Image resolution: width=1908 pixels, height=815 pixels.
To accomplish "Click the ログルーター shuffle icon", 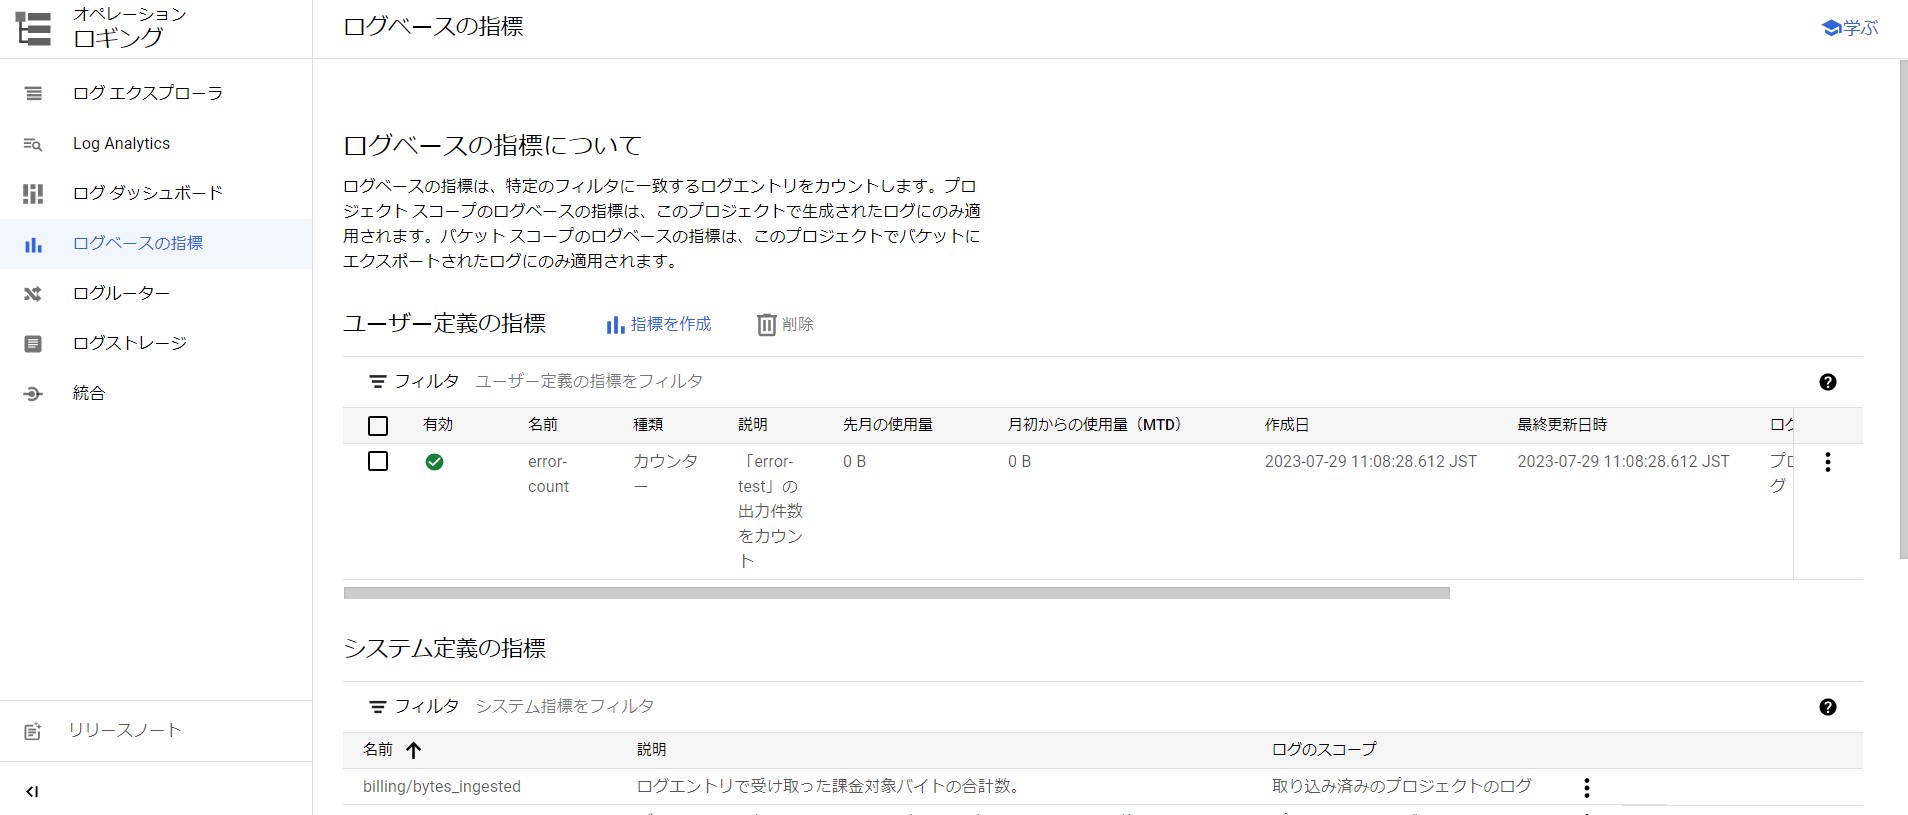I will pos(33,294).
